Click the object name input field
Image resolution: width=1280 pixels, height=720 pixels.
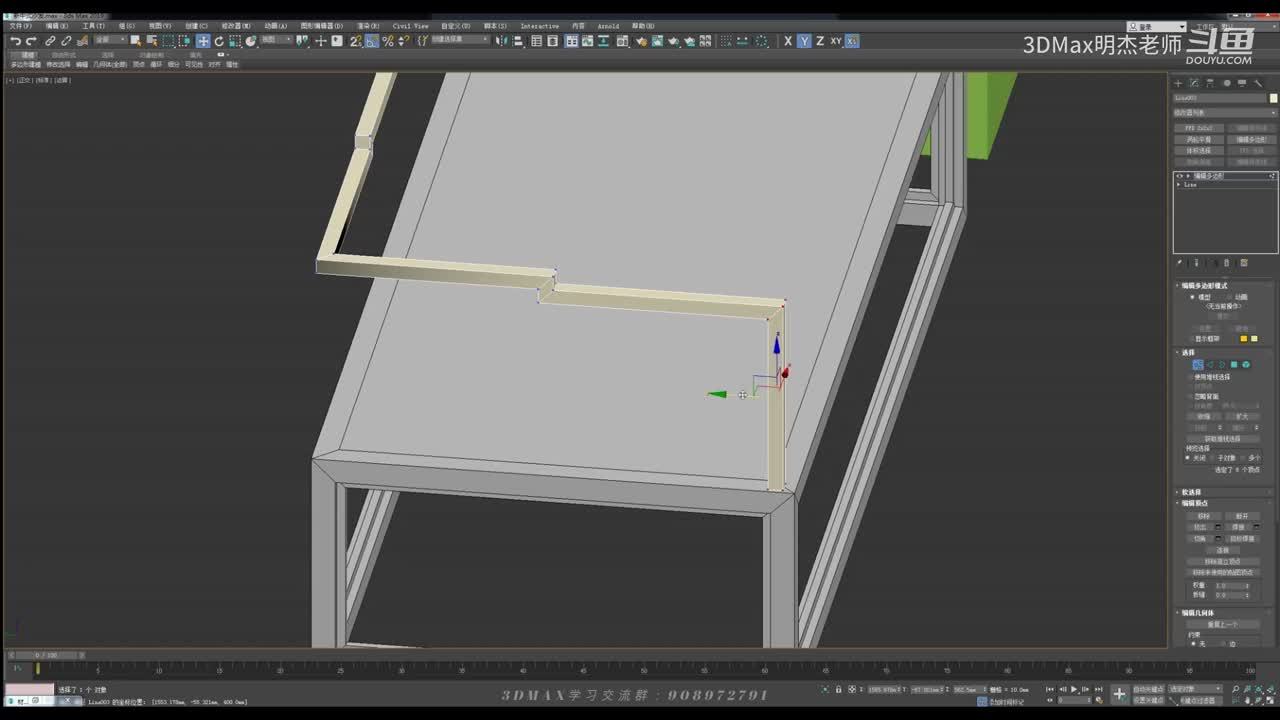[x=1220, y=98]
